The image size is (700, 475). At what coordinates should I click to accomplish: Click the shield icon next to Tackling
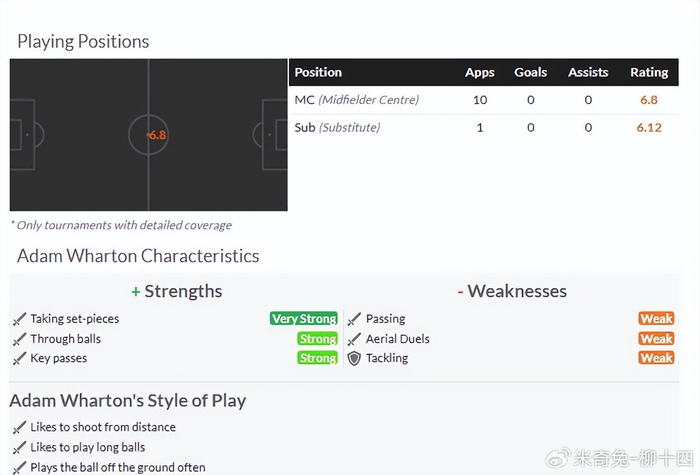(354, 358)
